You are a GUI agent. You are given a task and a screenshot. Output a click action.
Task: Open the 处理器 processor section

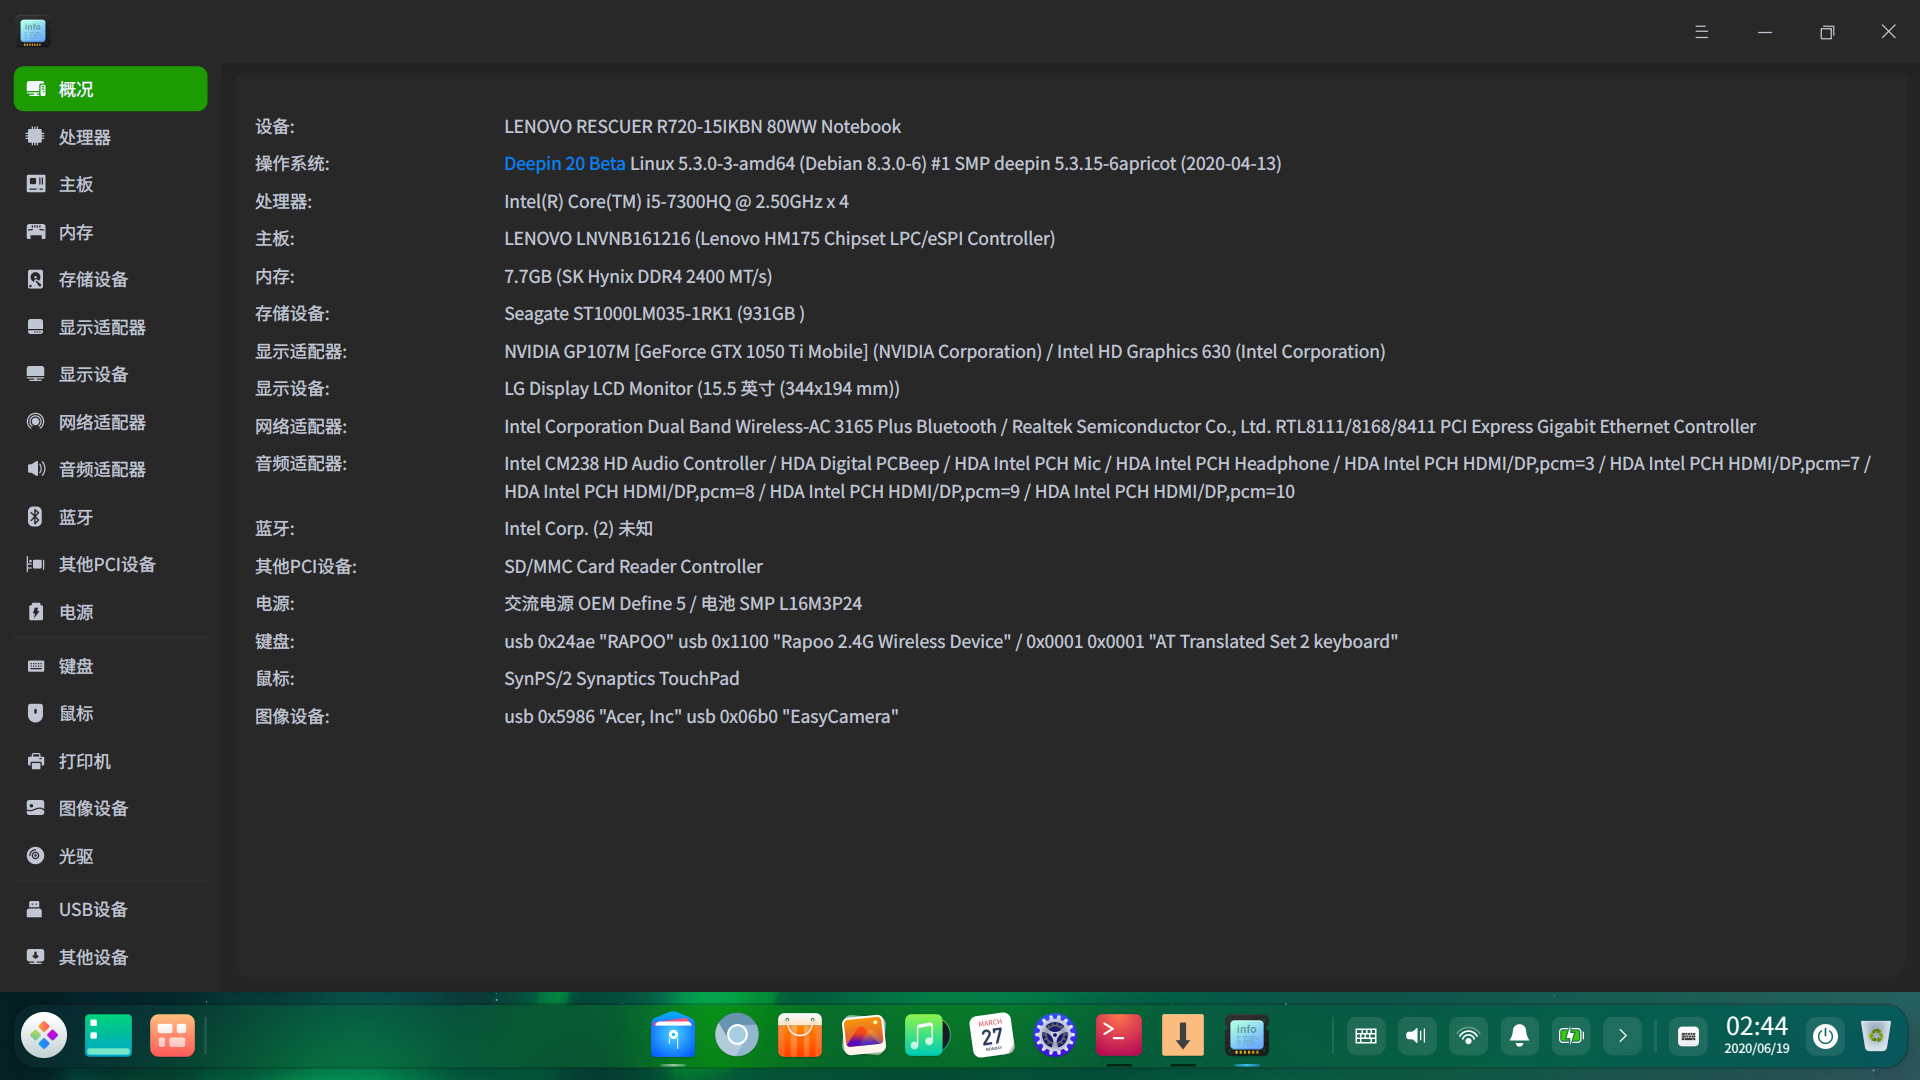click(110, 137)
